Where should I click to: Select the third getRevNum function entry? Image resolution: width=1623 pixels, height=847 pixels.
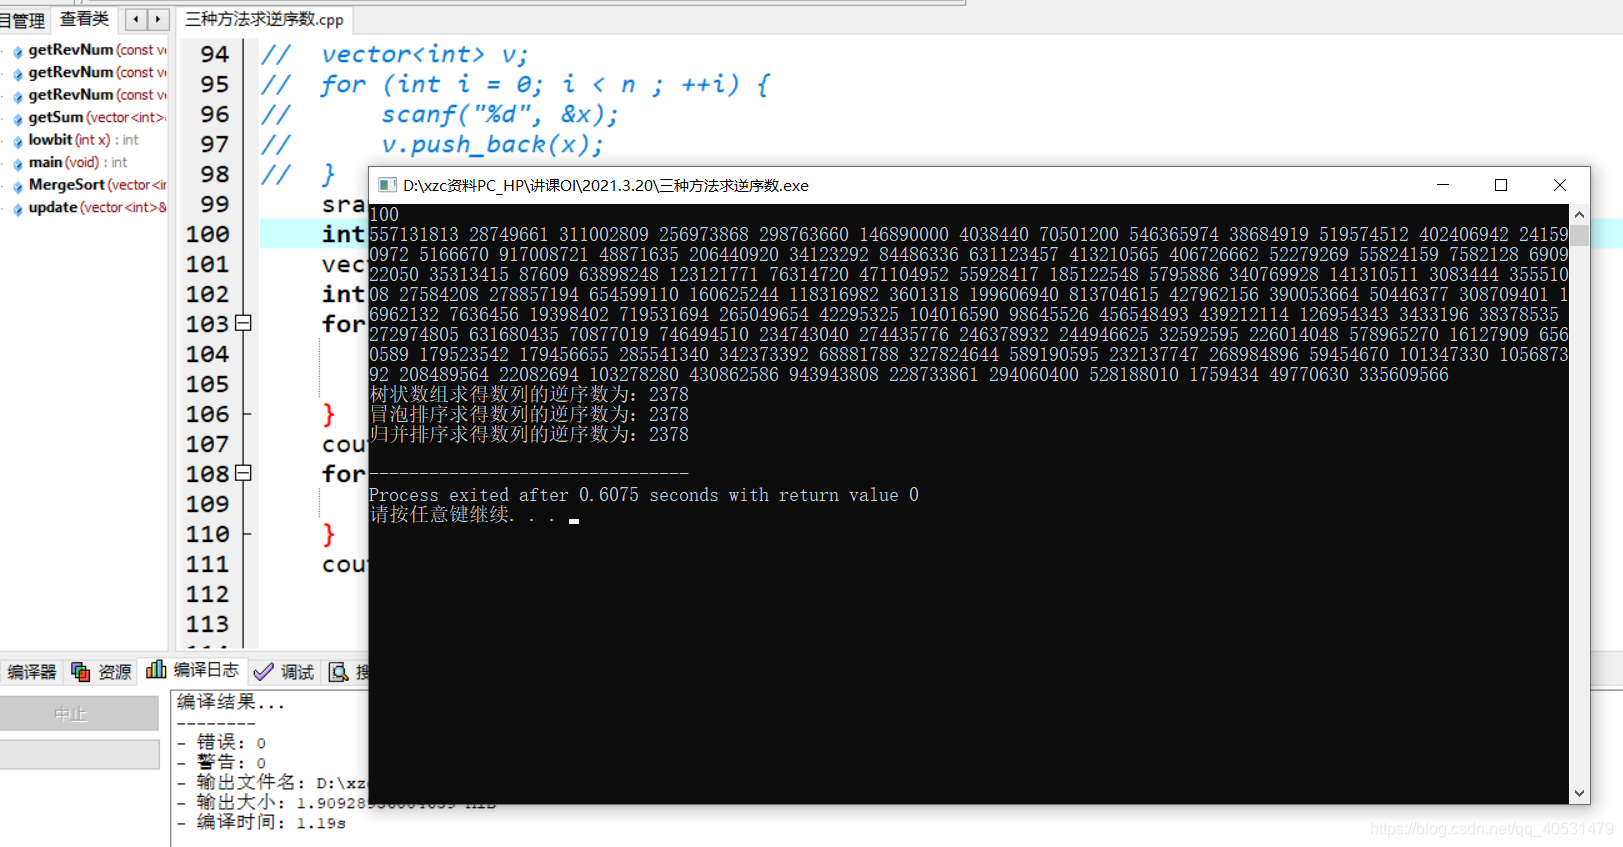point(96,95)
